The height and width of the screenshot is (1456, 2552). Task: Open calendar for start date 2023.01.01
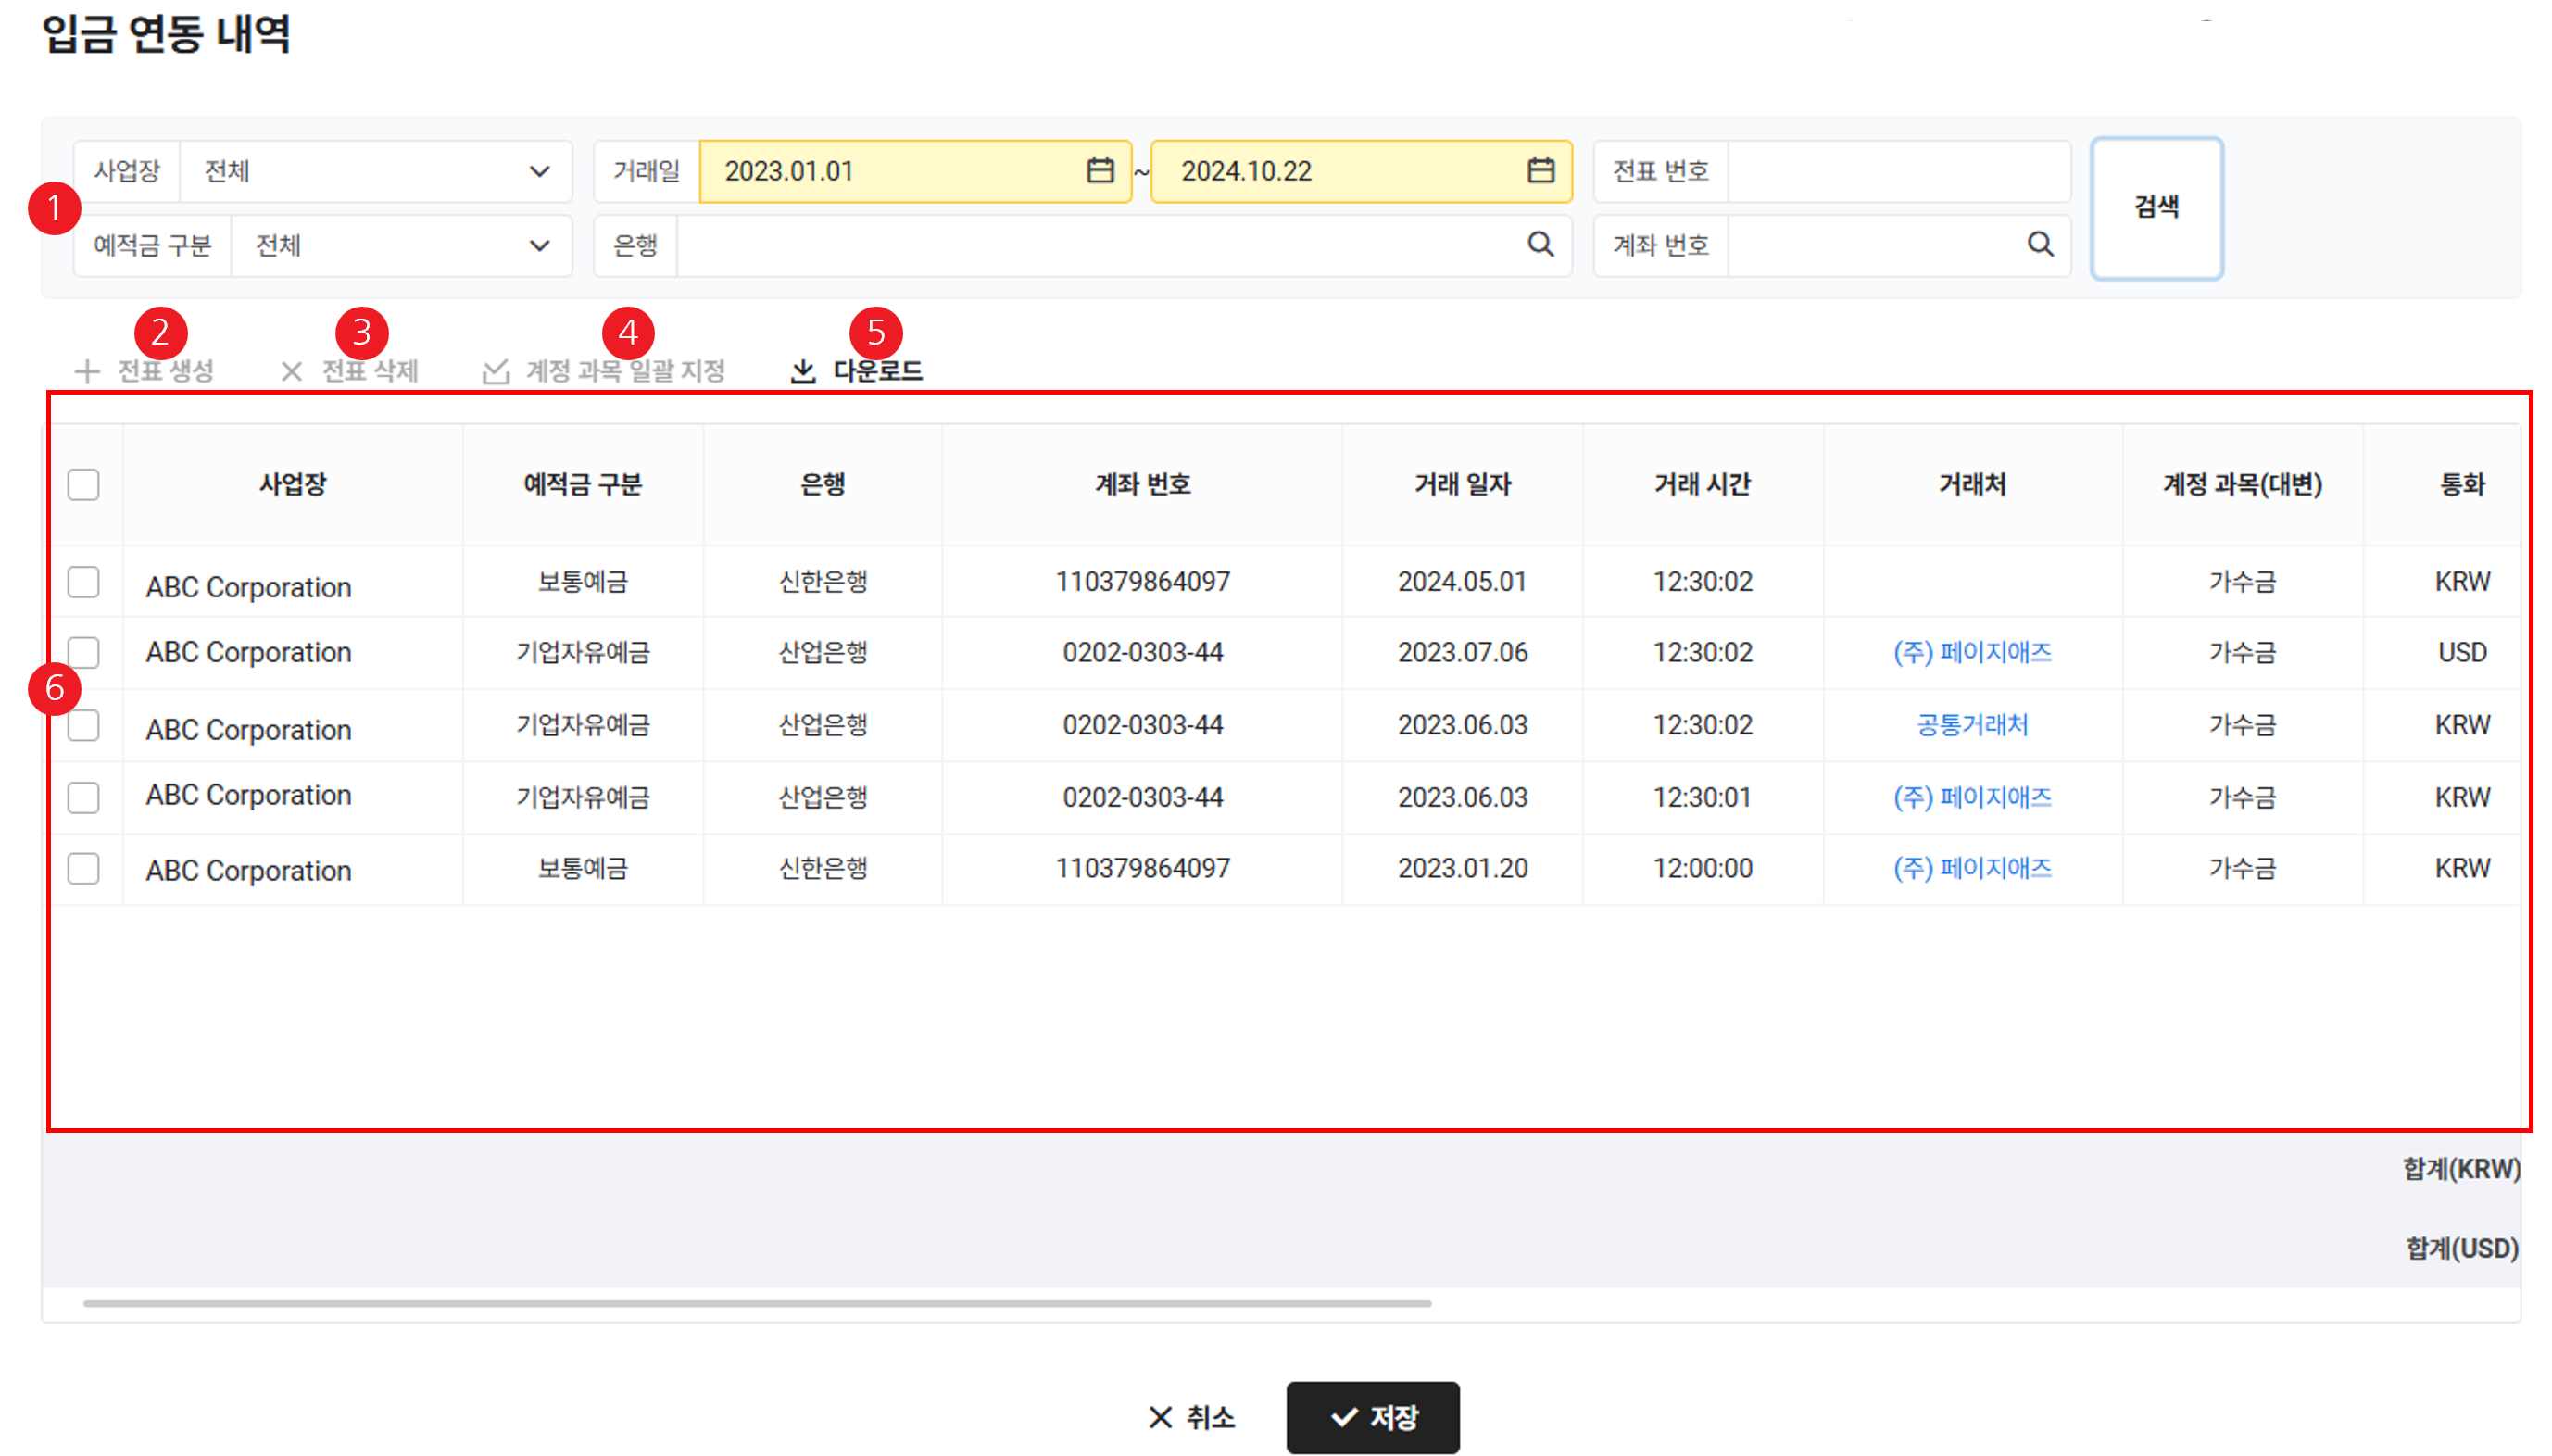click(x=1100, y=171)
